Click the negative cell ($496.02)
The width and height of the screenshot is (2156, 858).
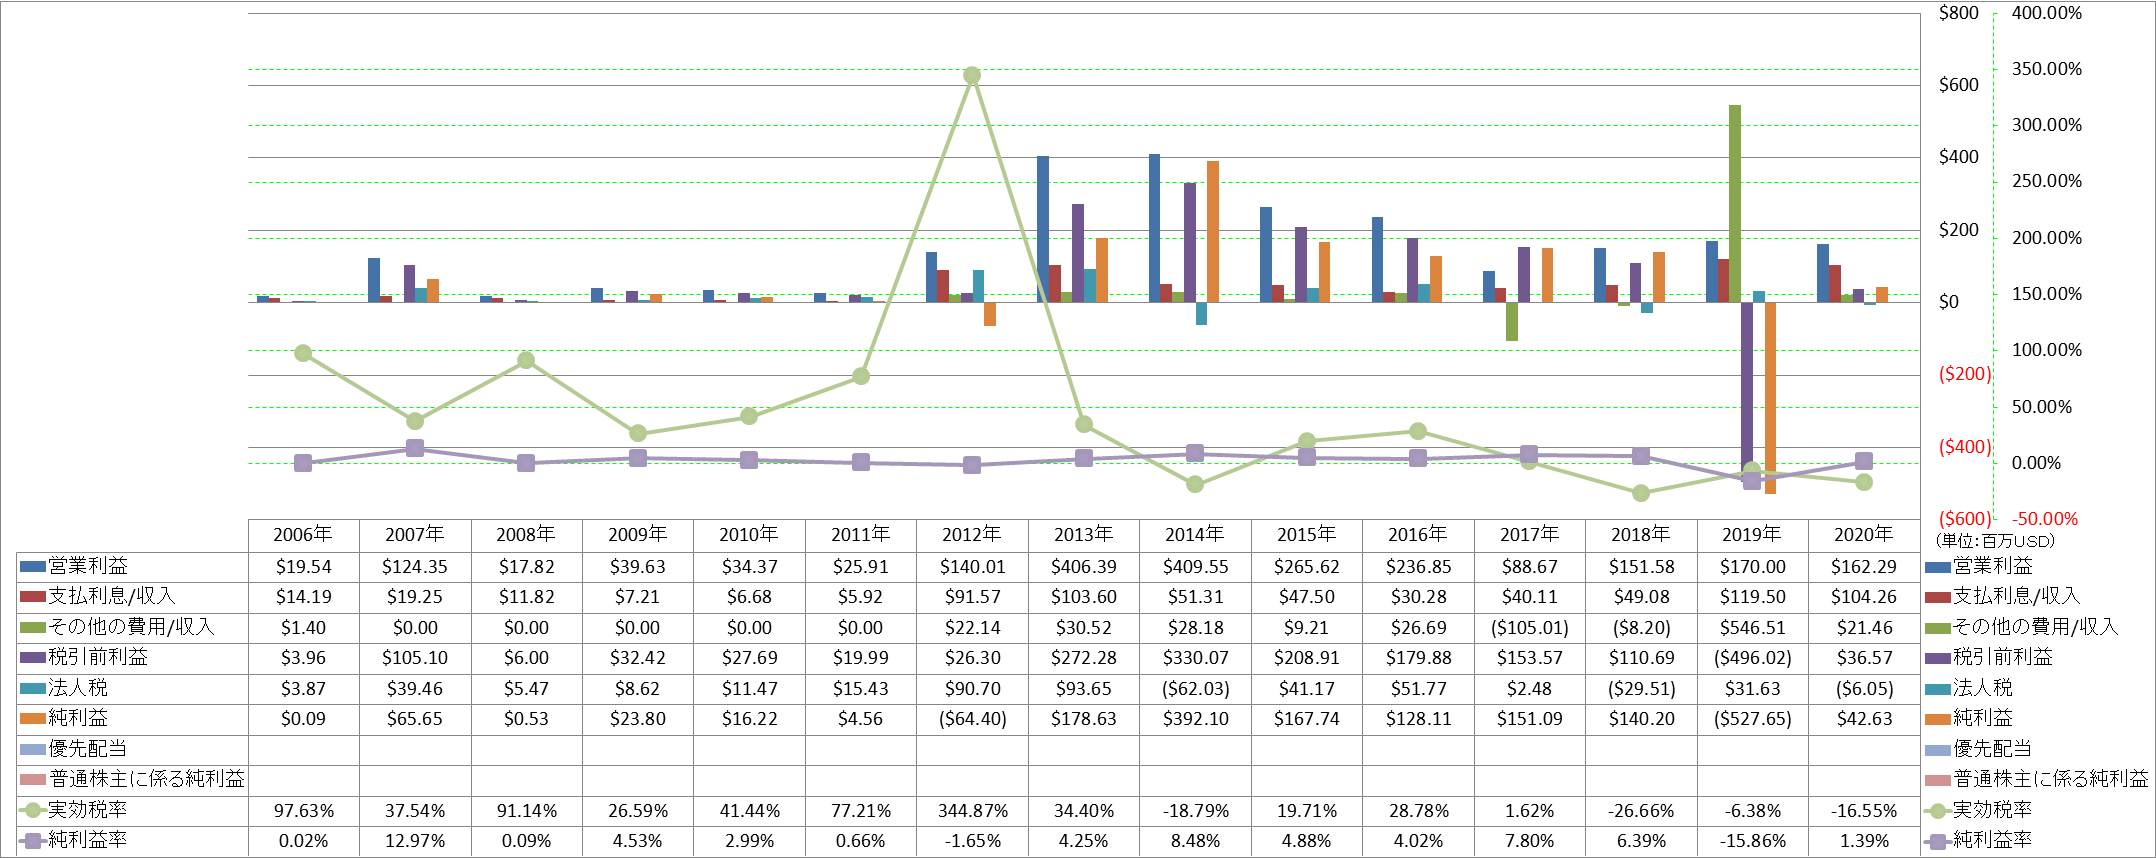1752,658
